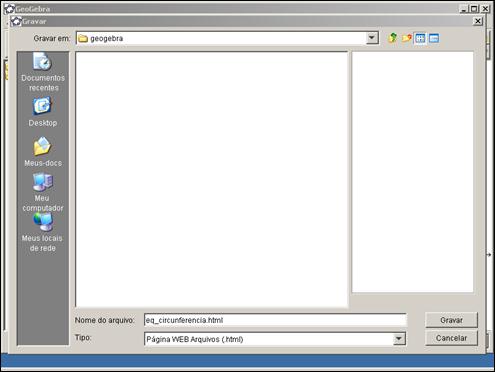
Task: Expand the Gravar em folder dropdown
Action: pyautogui.click(x=372, y=38)
